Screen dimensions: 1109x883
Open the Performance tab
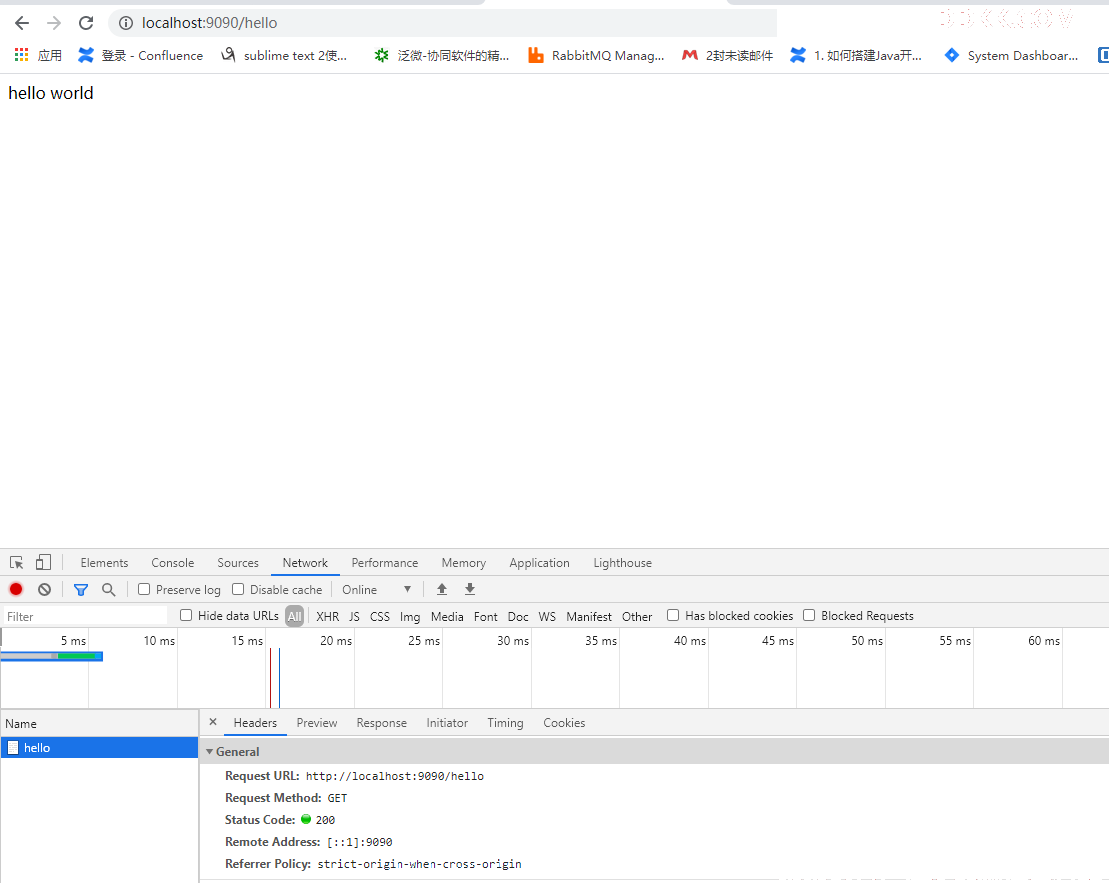[385, 562]
